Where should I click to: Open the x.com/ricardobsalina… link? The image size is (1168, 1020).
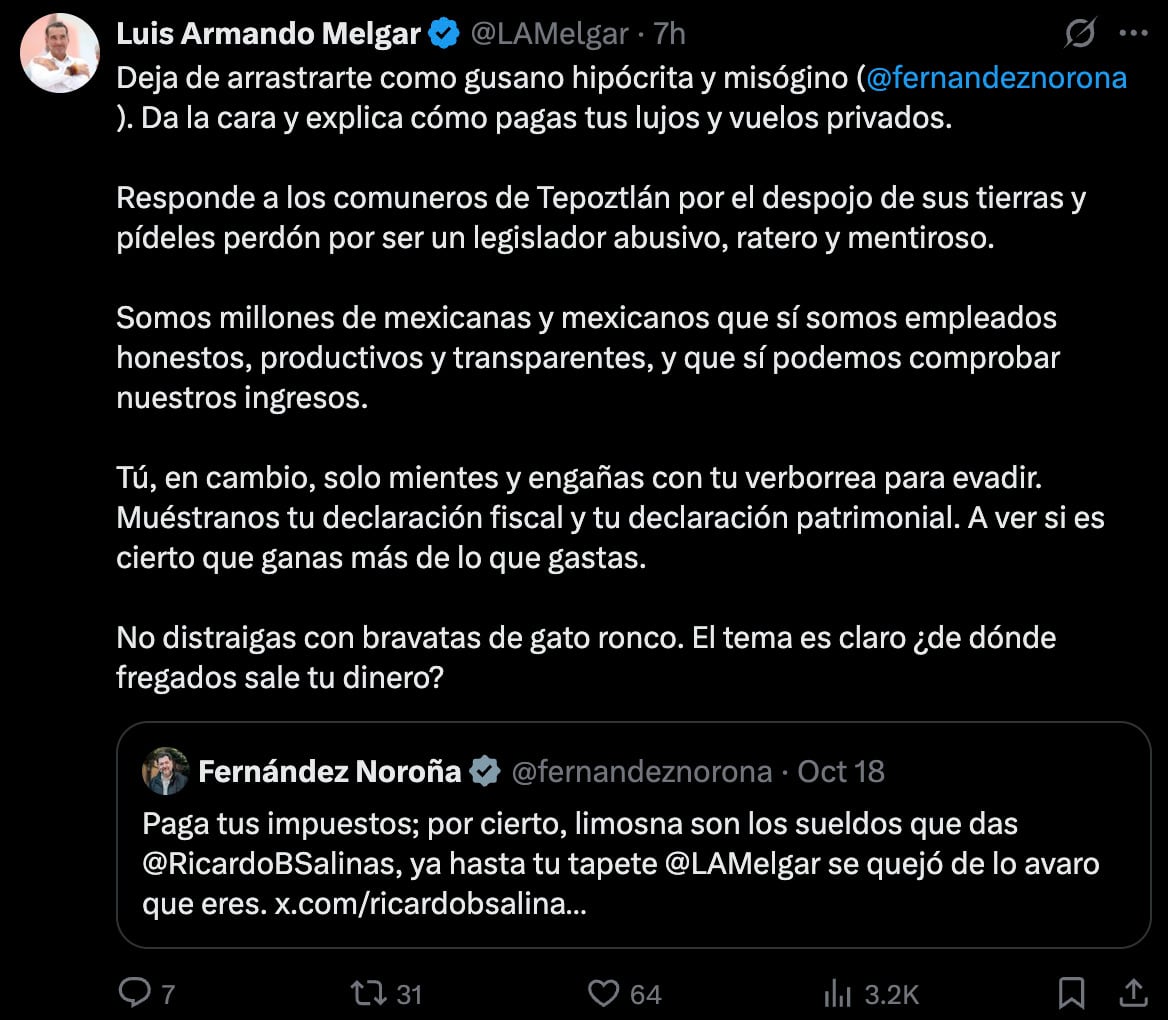click(x=430, y=905)
